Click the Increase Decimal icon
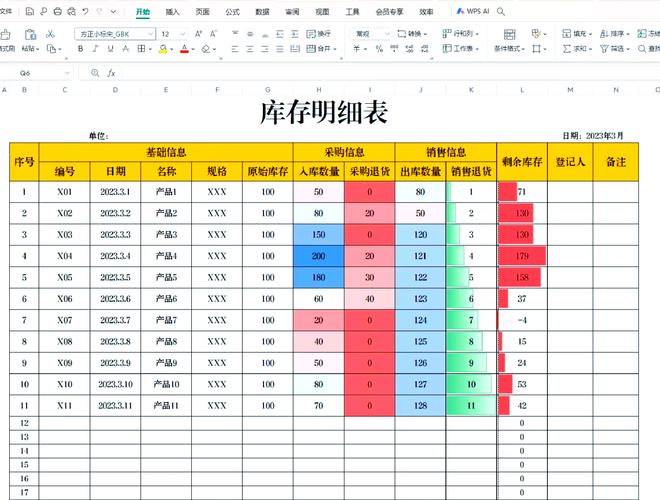The height and width of the screenshot is (500, 660). click(410, 49)
